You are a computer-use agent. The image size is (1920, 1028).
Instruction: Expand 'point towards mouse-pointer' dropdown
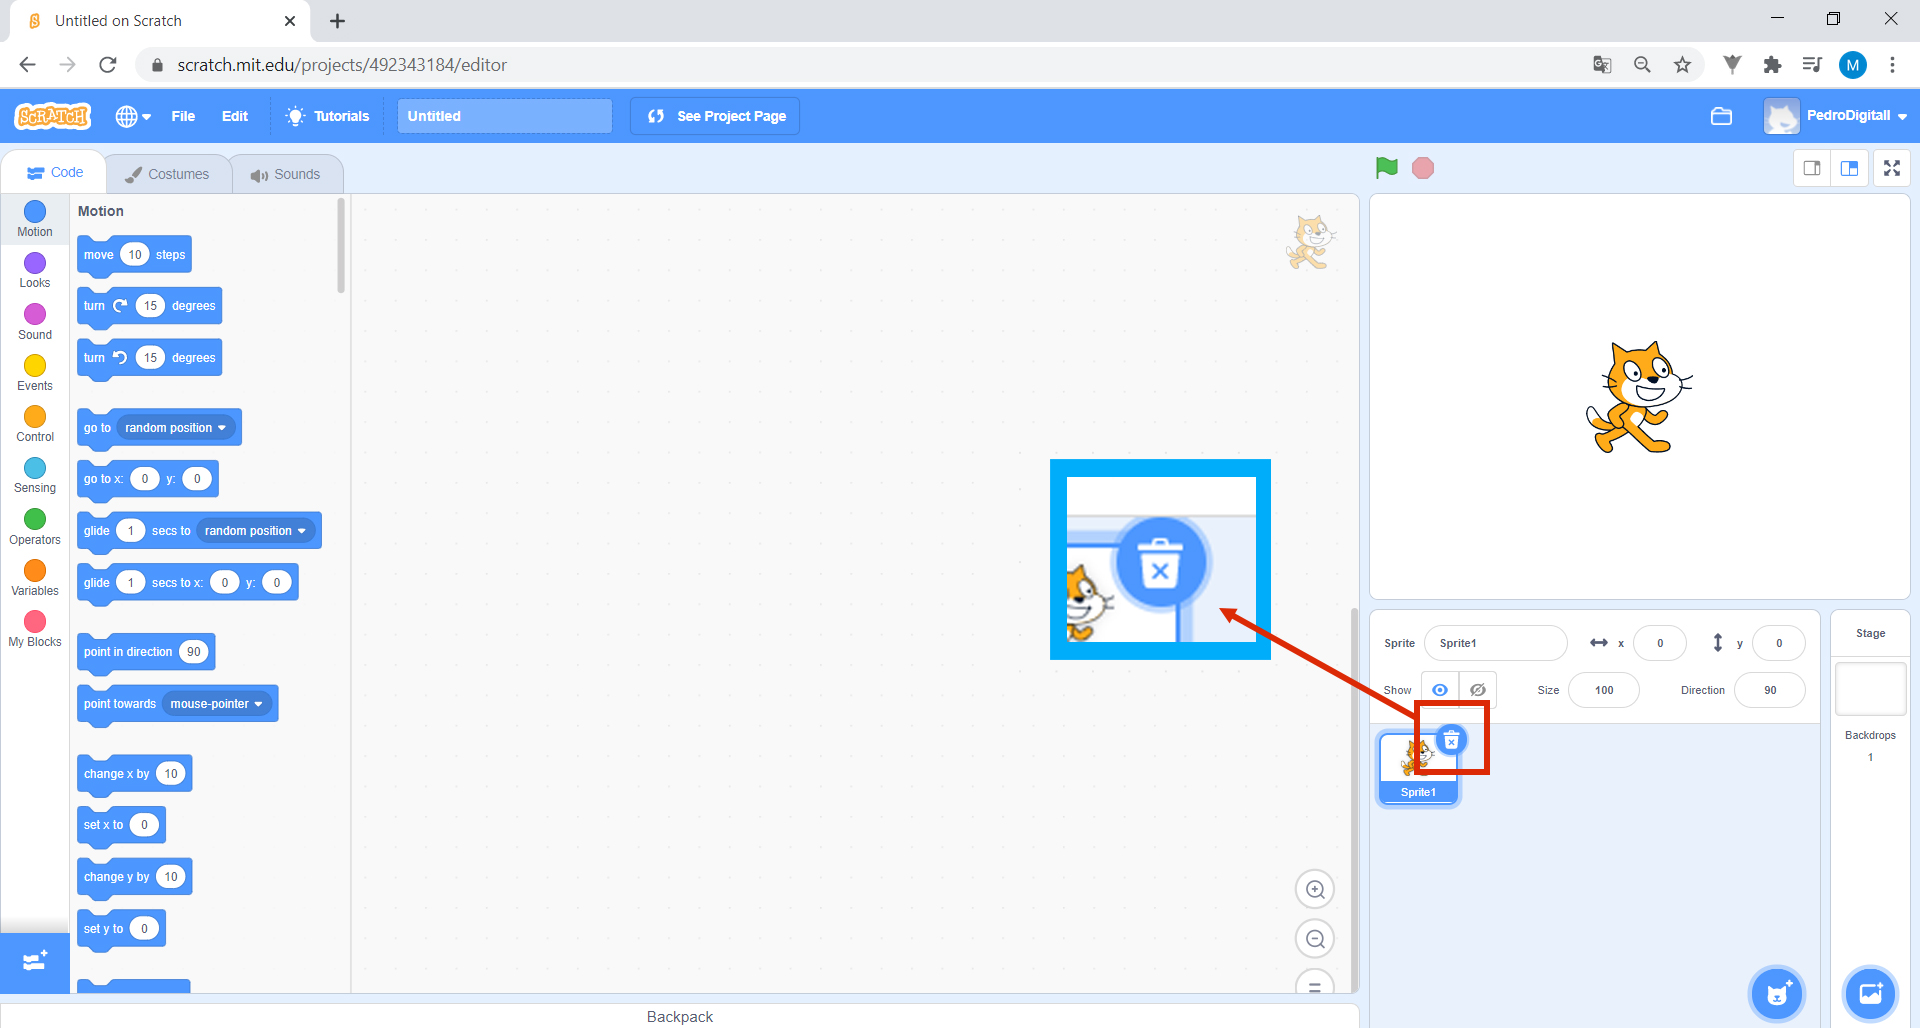coord(217,704)
